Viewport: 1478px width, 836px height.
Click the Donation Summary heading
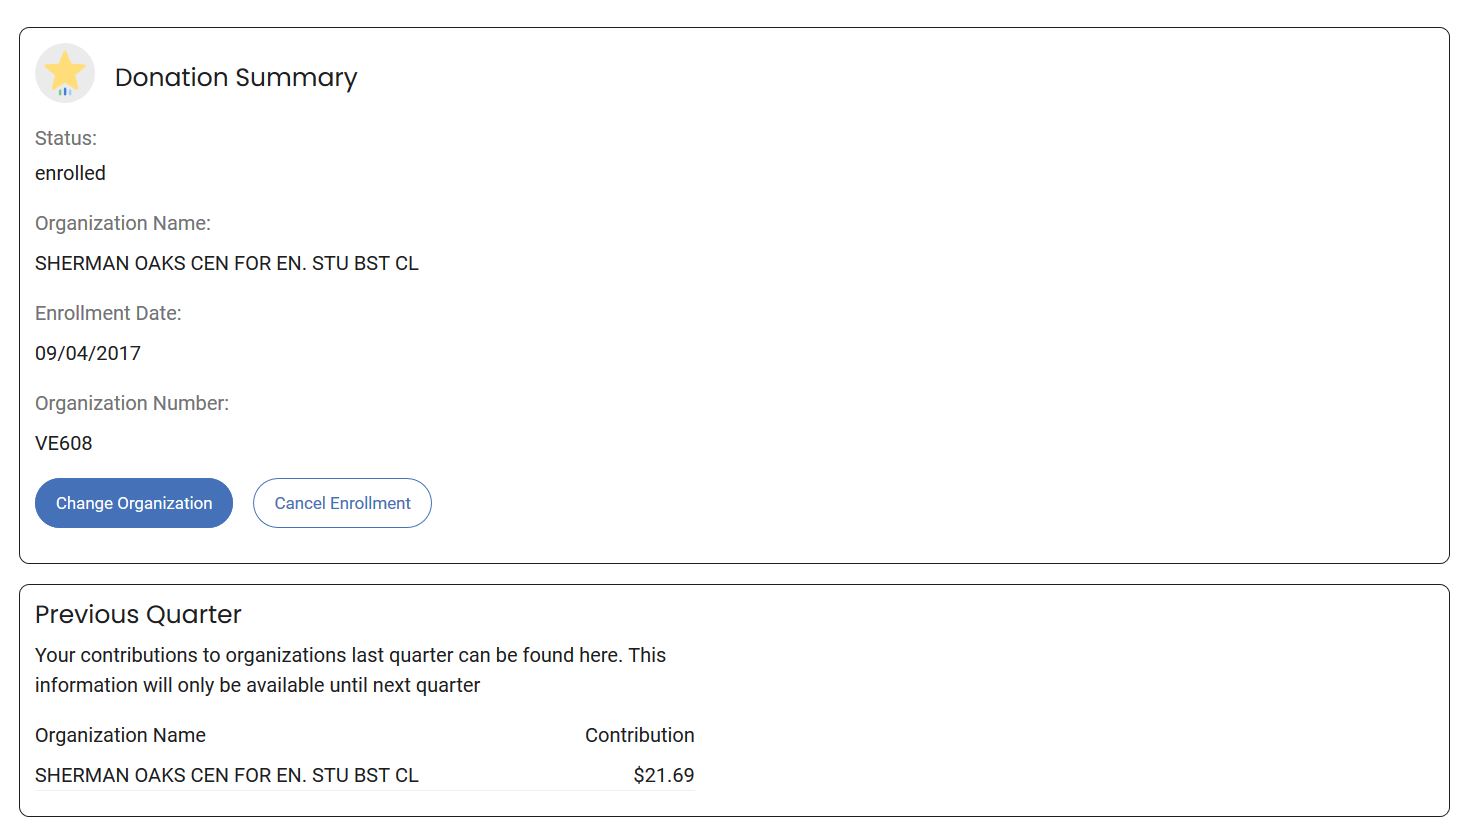236,78
